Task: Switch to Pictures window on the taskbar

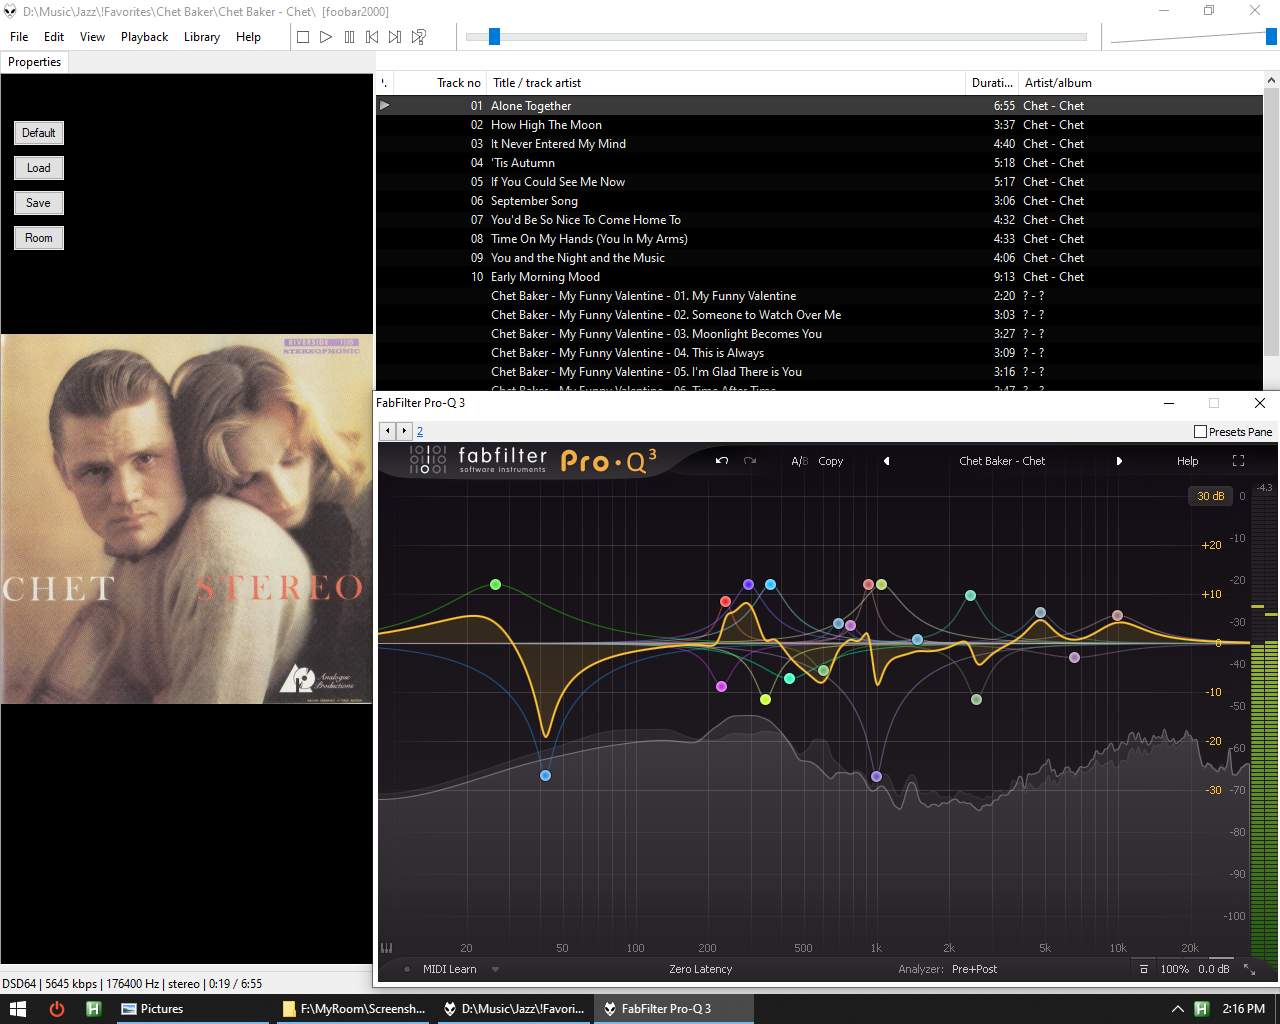Action: click(x=190, y=1009)
